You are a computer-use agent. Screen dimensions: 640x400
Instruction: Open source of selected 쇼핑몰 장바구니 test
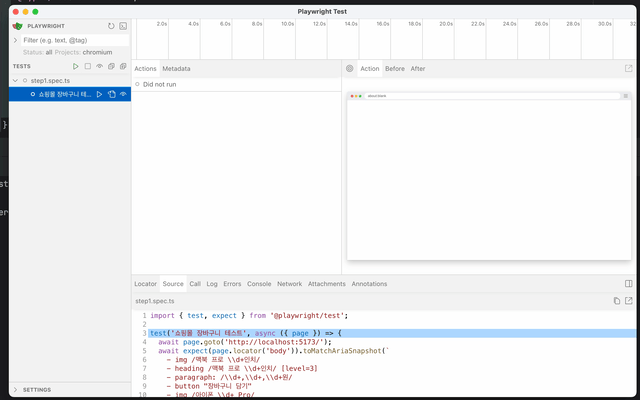[111, 94]
